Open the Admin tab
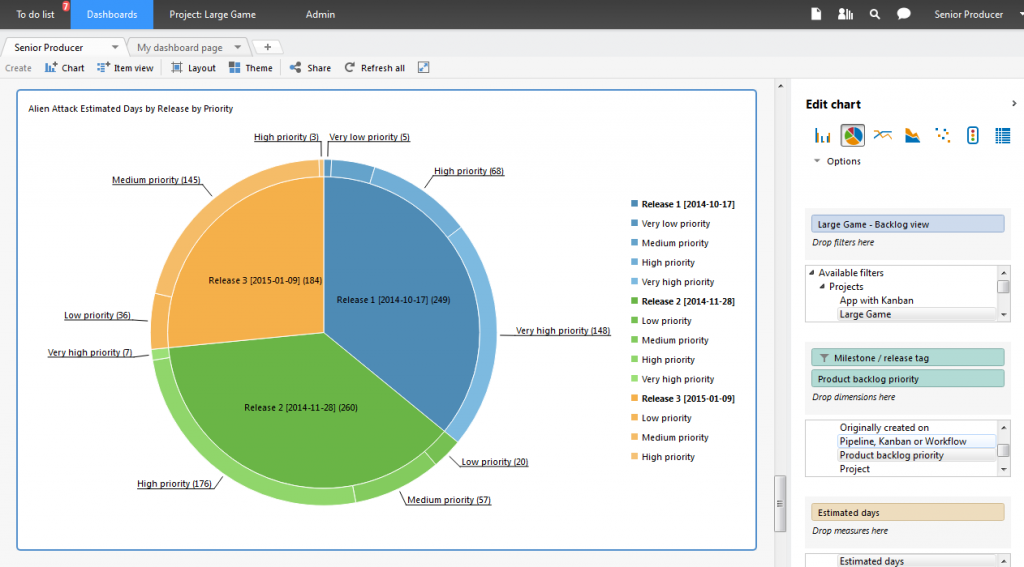This screenshot has height=567, width=1024. pos(320,15)
